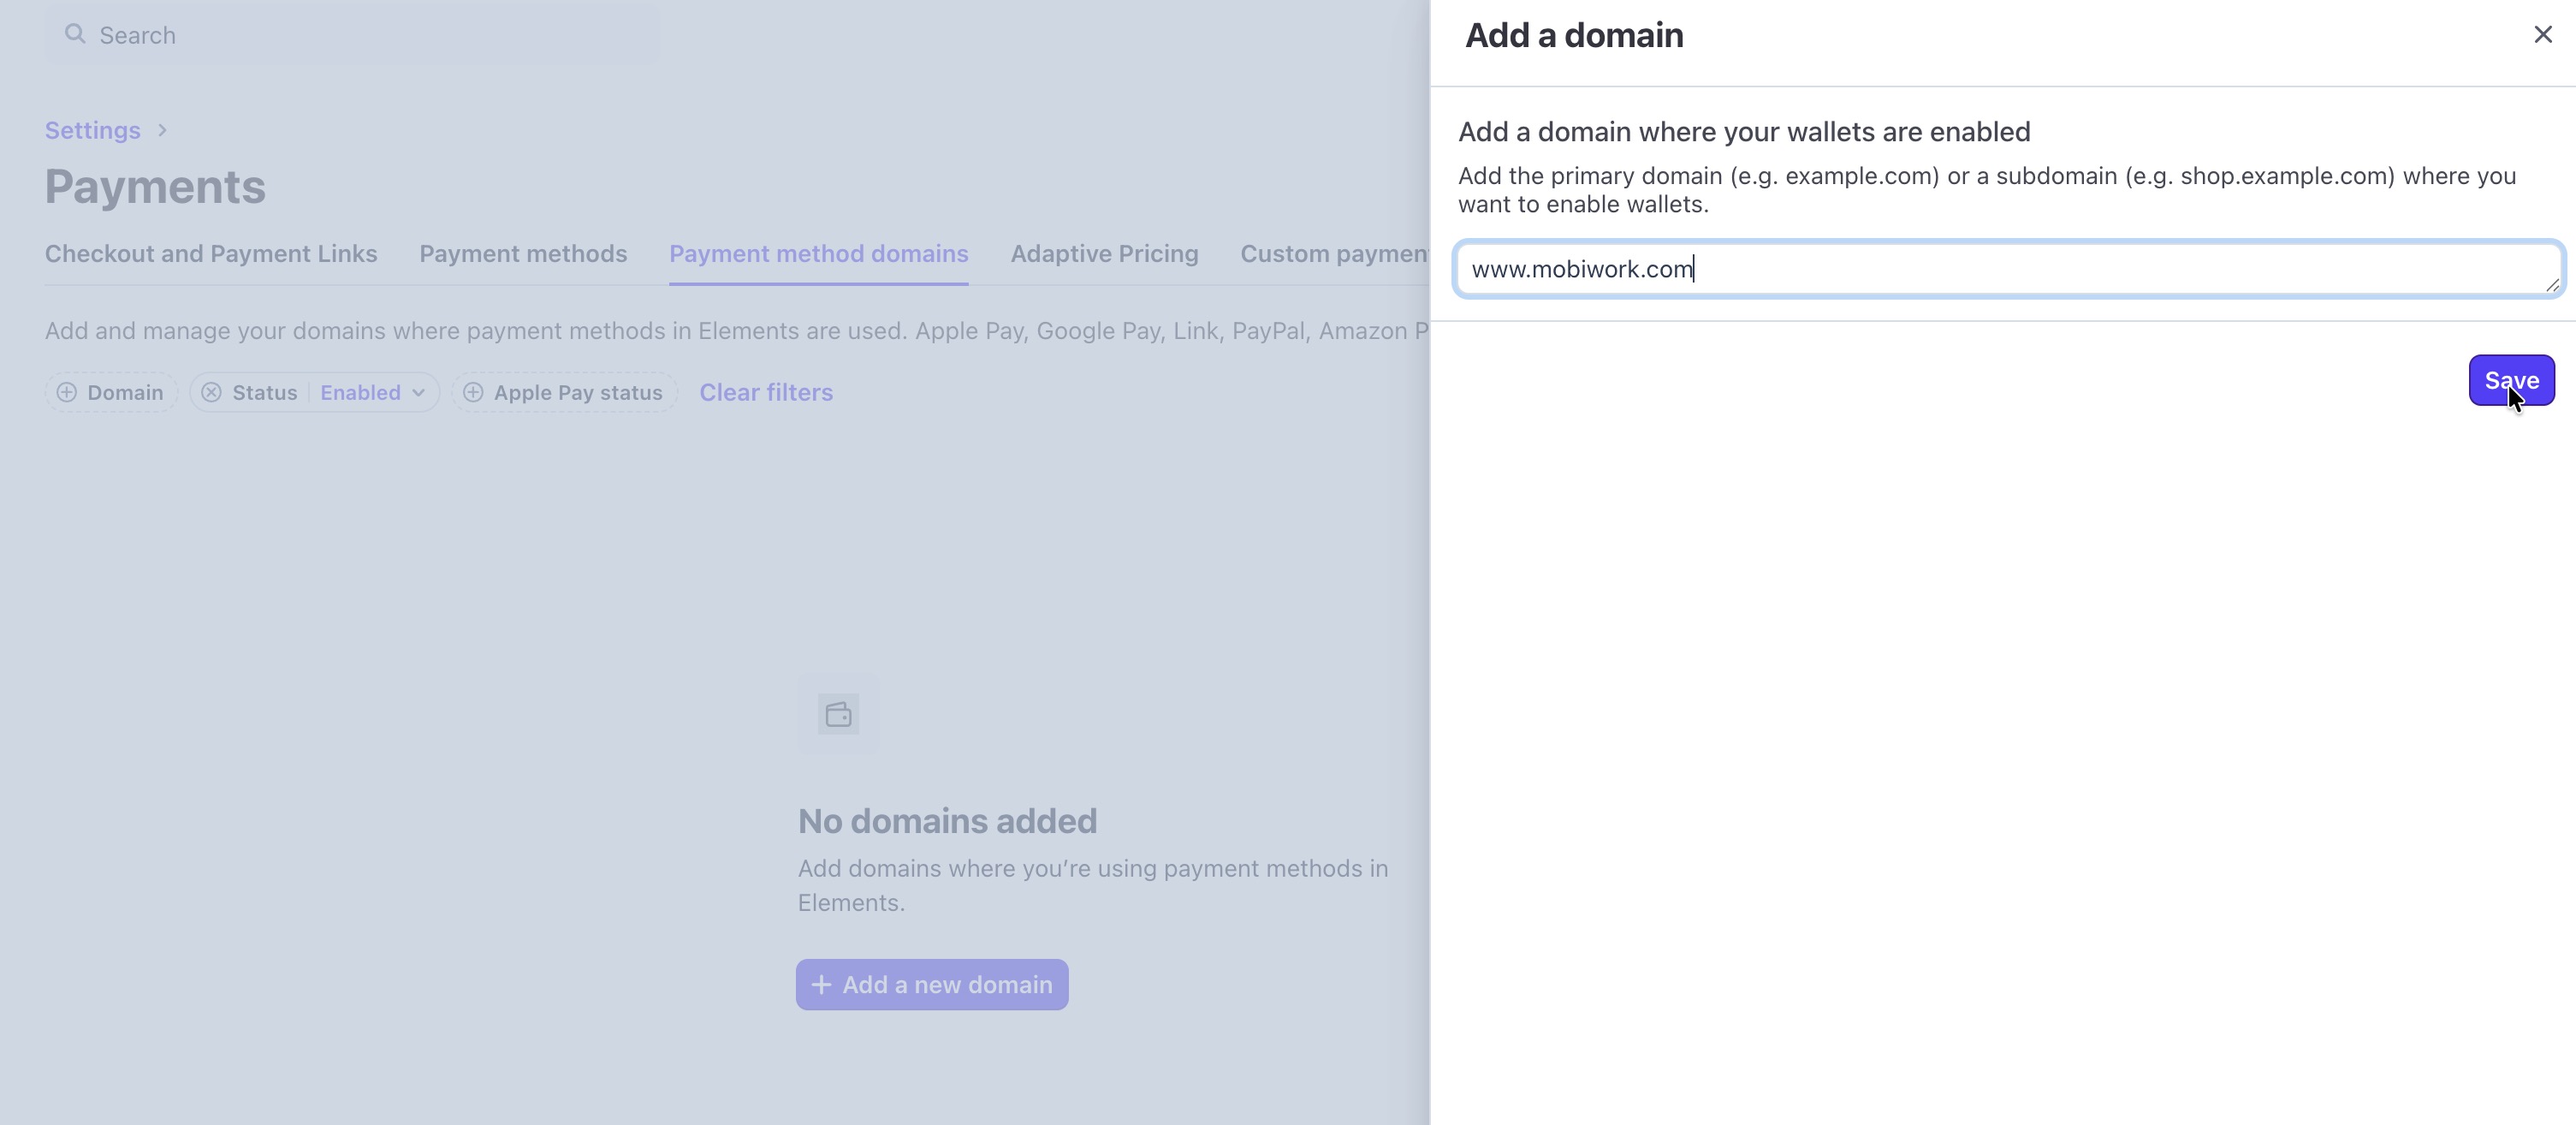Go to Settings breadcrumb link
Viewport: 2576px width, 1125px height.
click(92, 131)
